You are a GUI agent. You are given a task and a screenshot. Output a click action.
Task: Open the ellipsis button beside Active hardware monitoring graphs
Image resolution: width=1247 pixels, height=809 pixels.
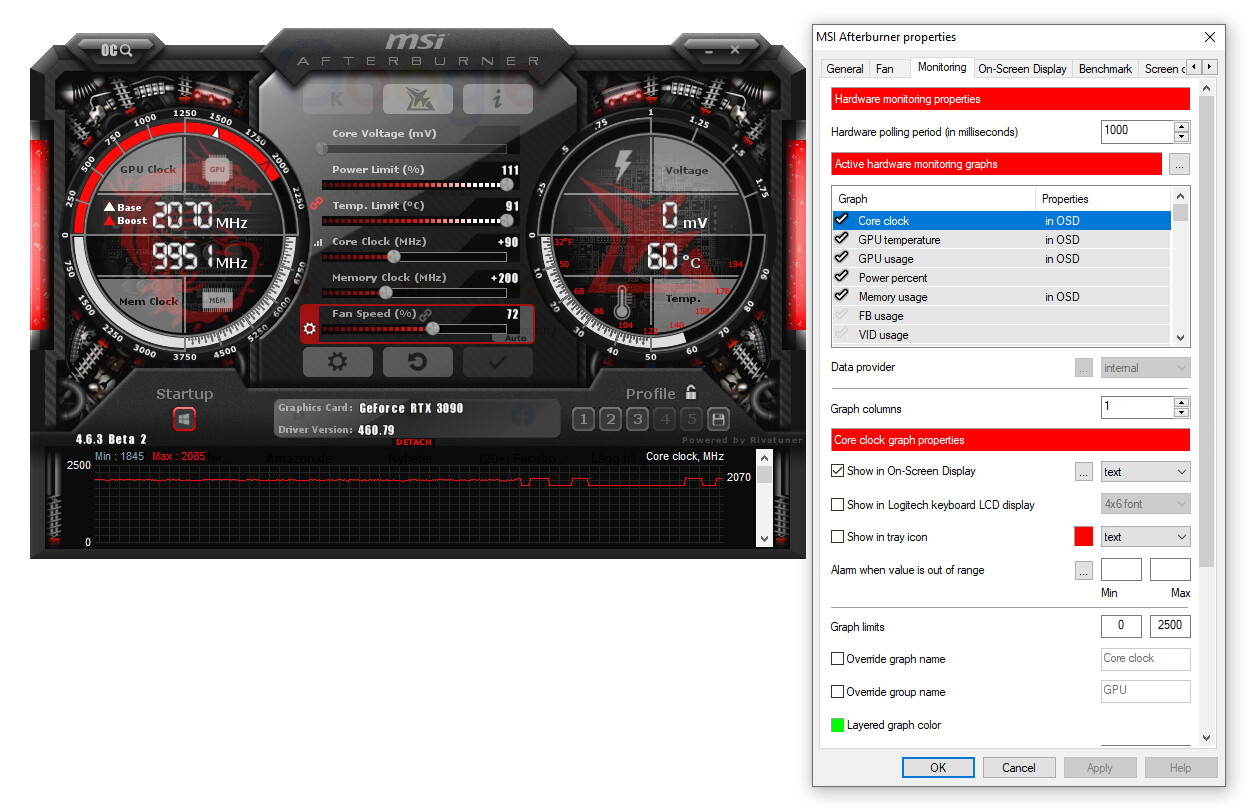(1180, 164)
